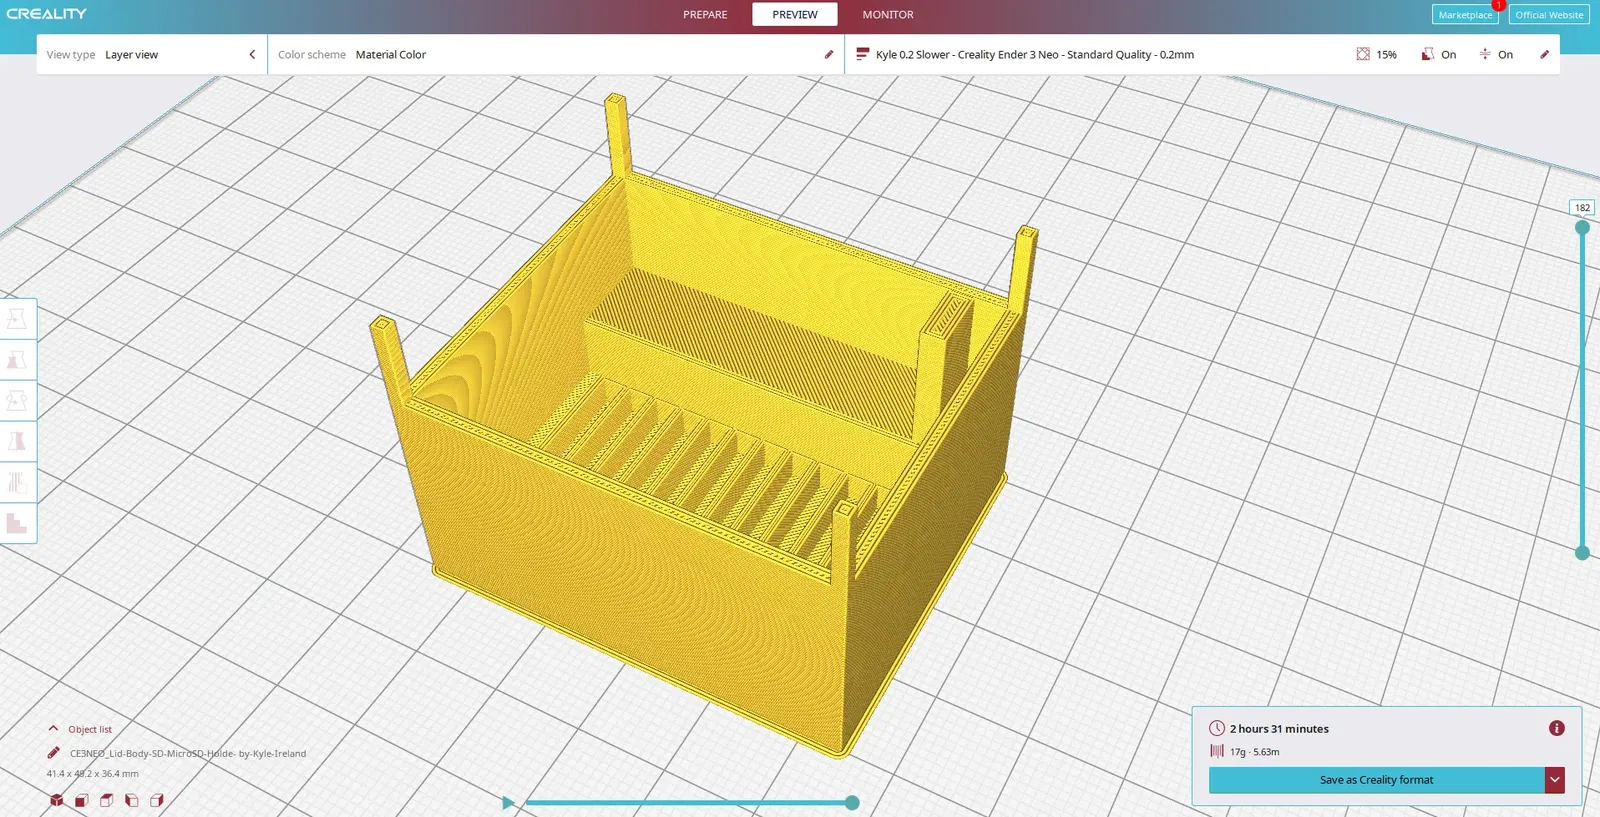Image resolution: width=1600 pixels, height=817 pixels.
Task: Edit color scheme with the pencil icon
Action: click(829, 55)
